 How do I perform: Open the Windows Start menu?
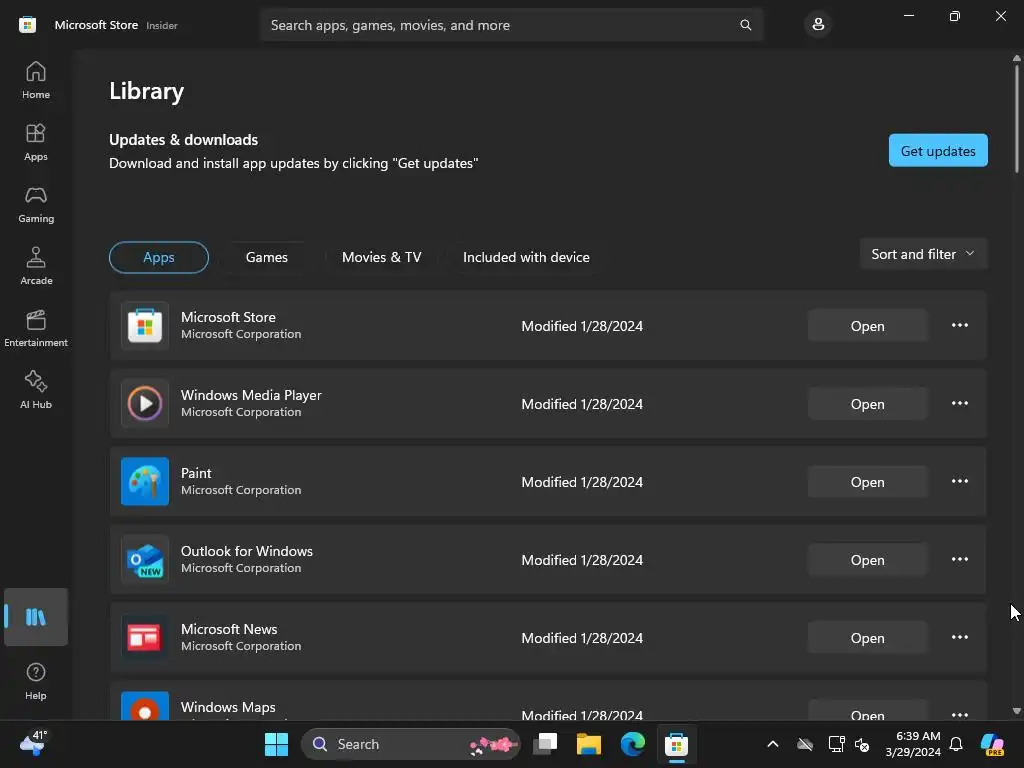(x=276, y=744)
